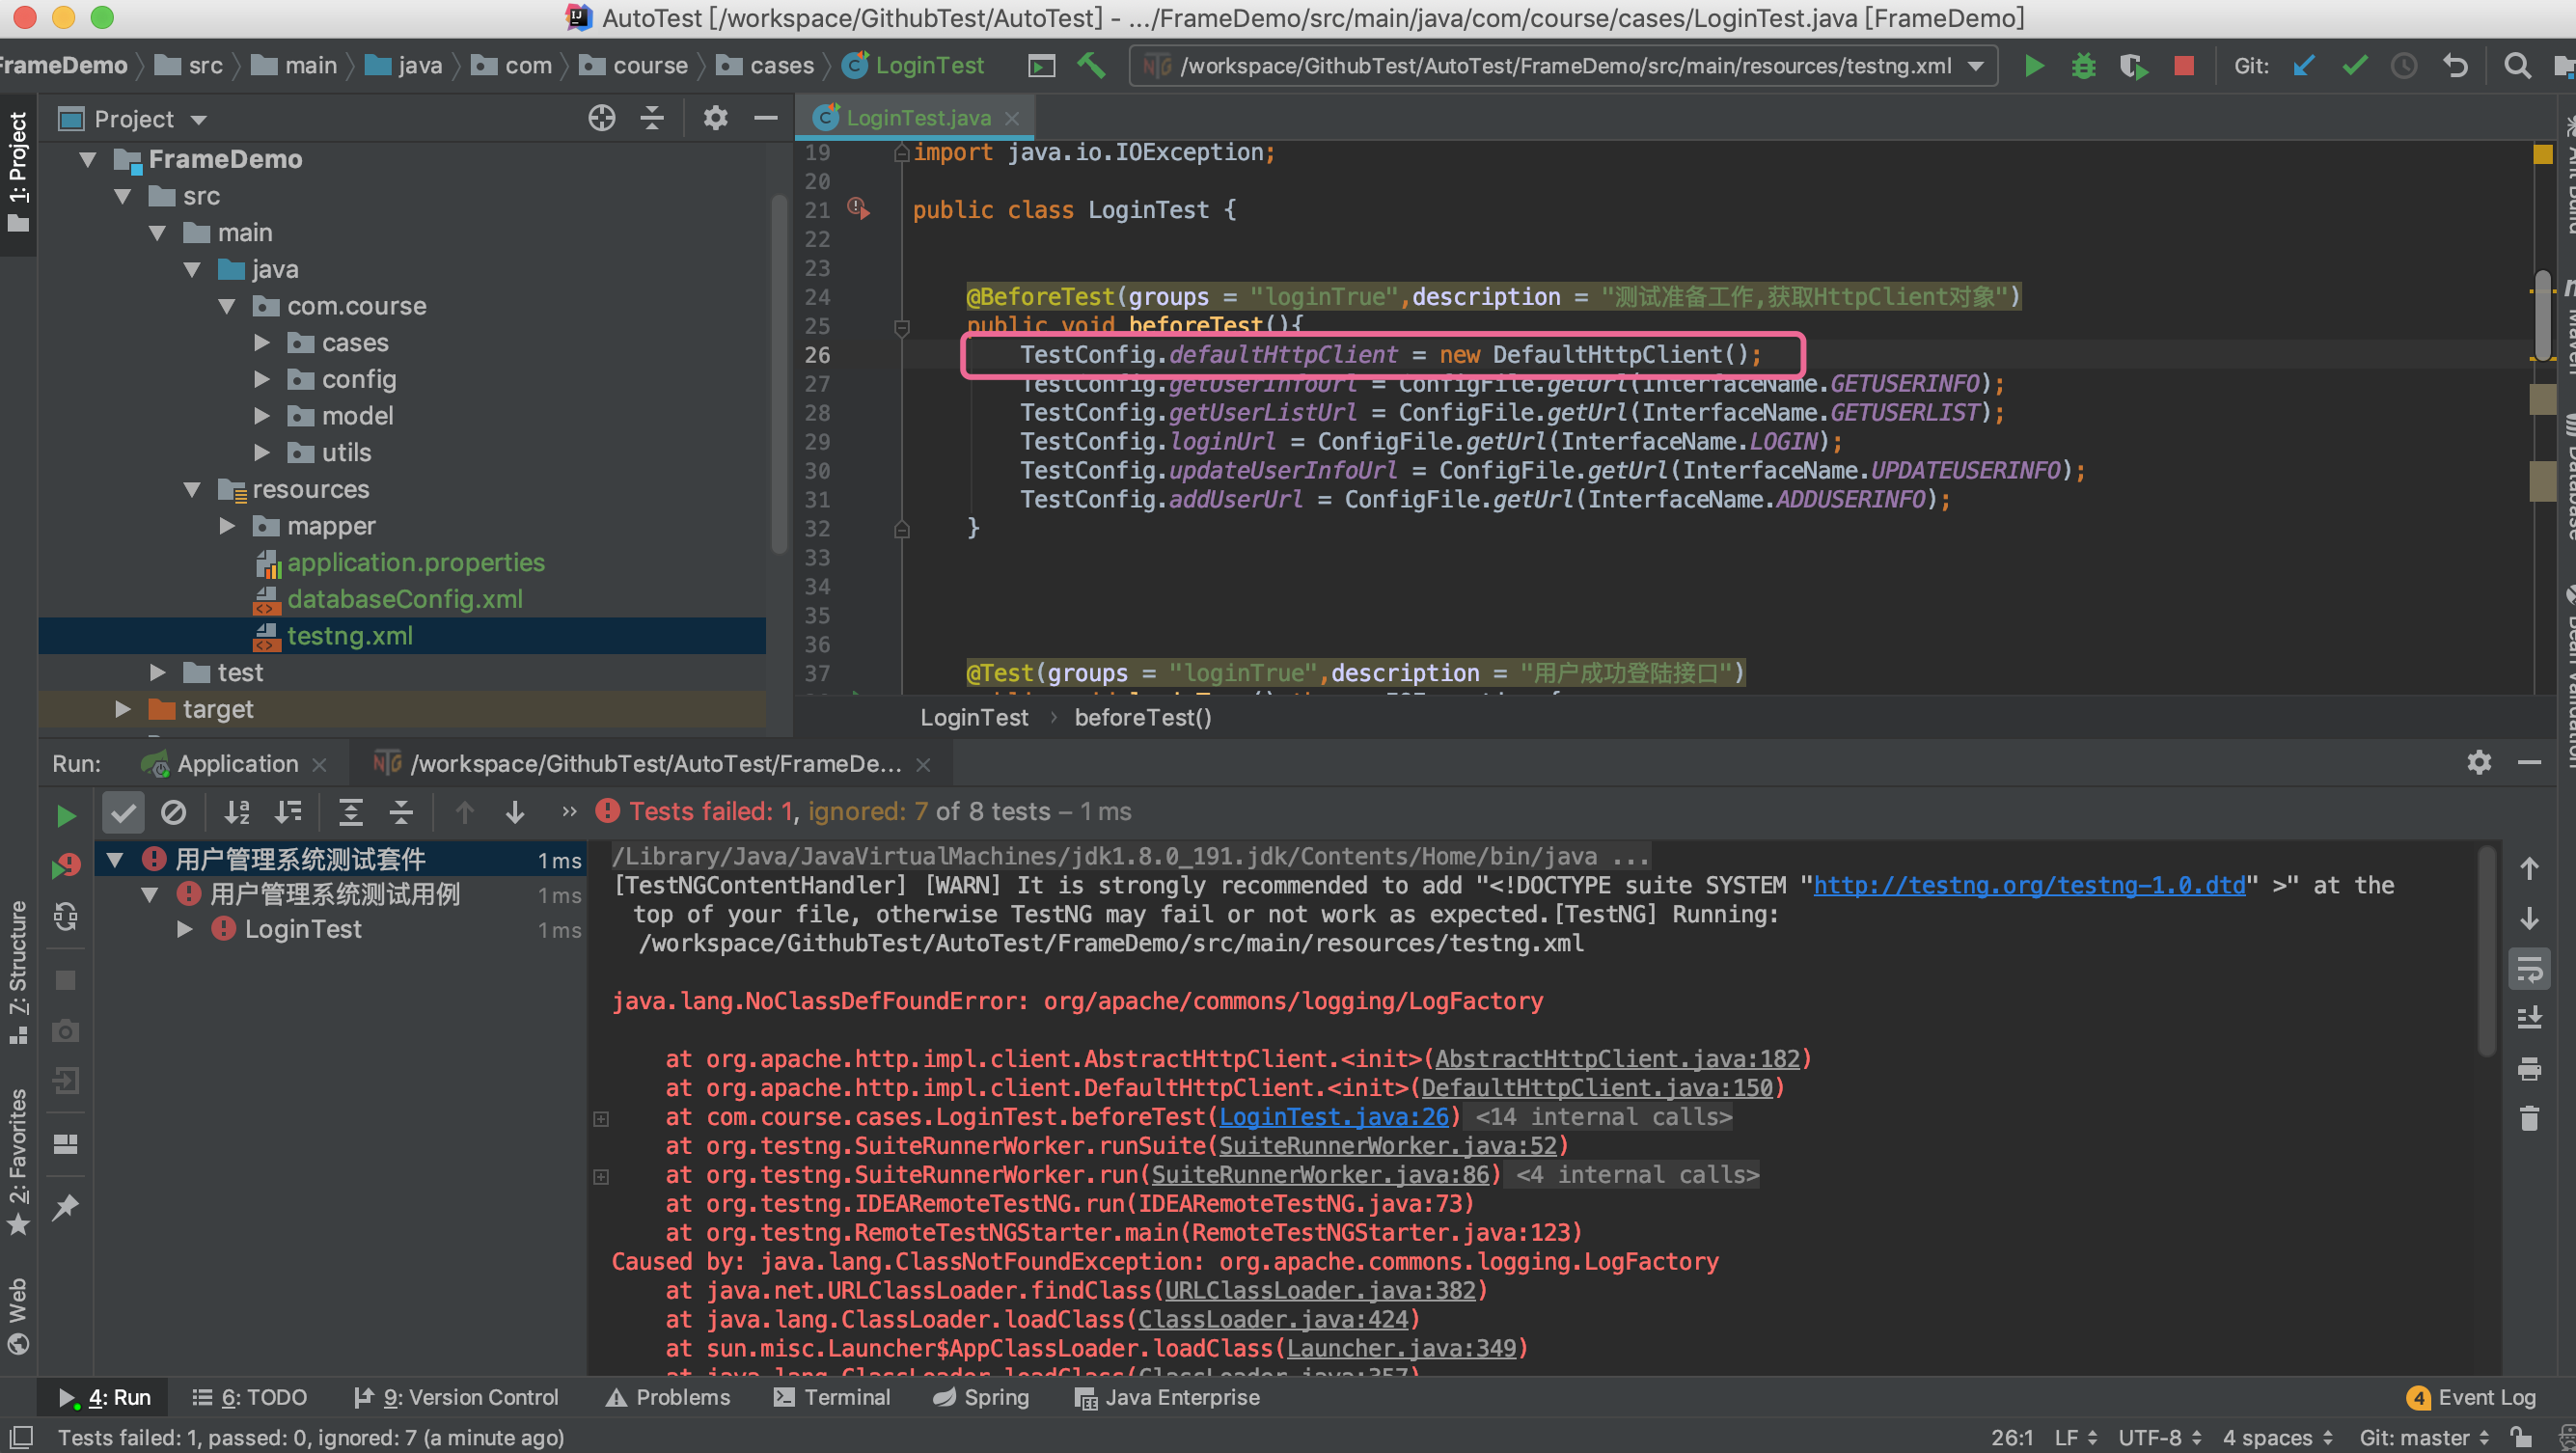2576x1453 pixels.
Task: Switch to the Application run tab
Action: (237, 764)
